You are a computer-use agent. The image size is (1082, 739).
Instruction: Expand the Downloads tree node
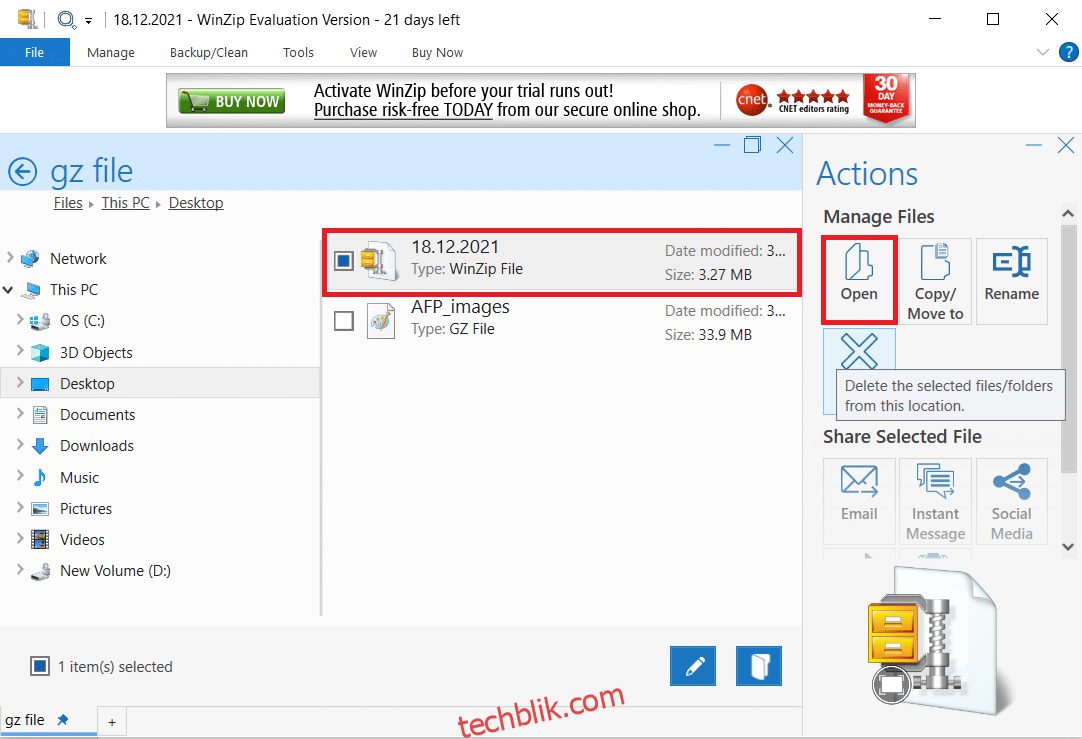(20, 444)
